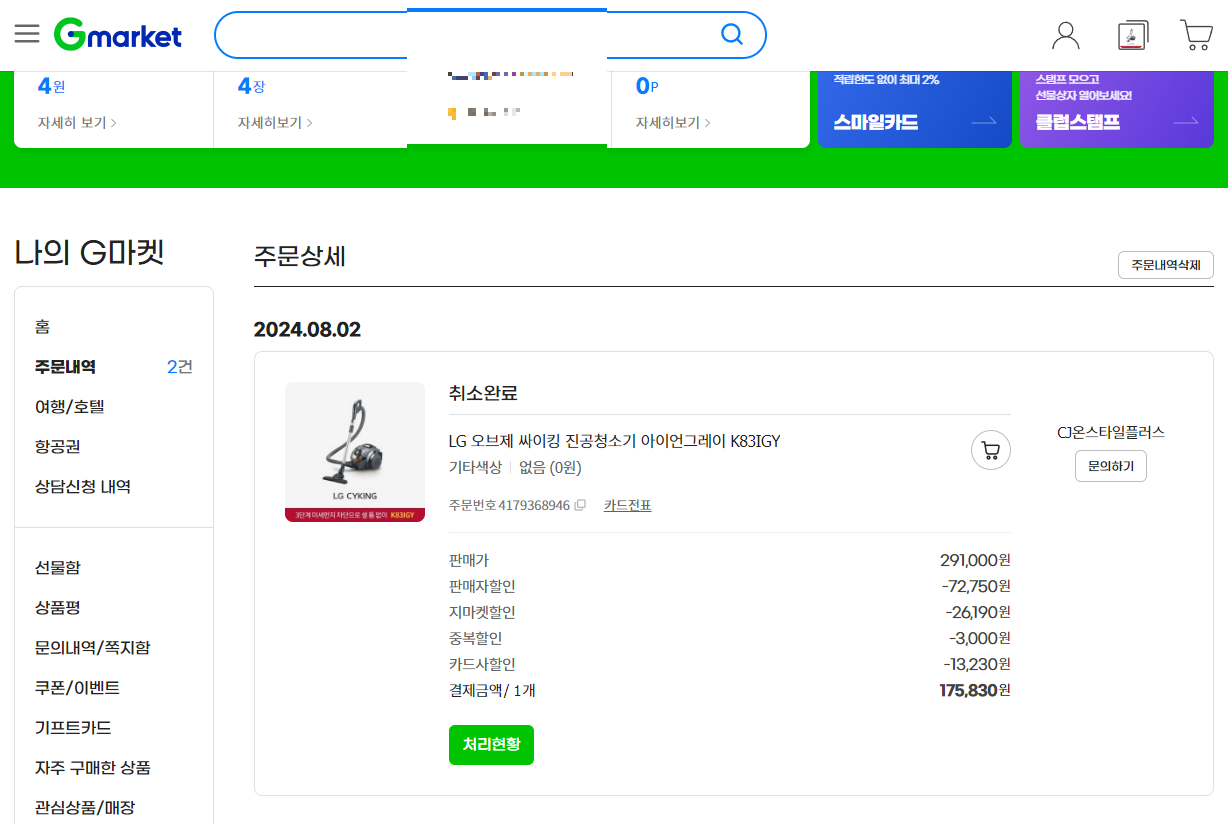This screenshot has width=1228, height=824.
Task: Click the search magnifier icon
Action: pyautogui.click(x=732, y=35)
